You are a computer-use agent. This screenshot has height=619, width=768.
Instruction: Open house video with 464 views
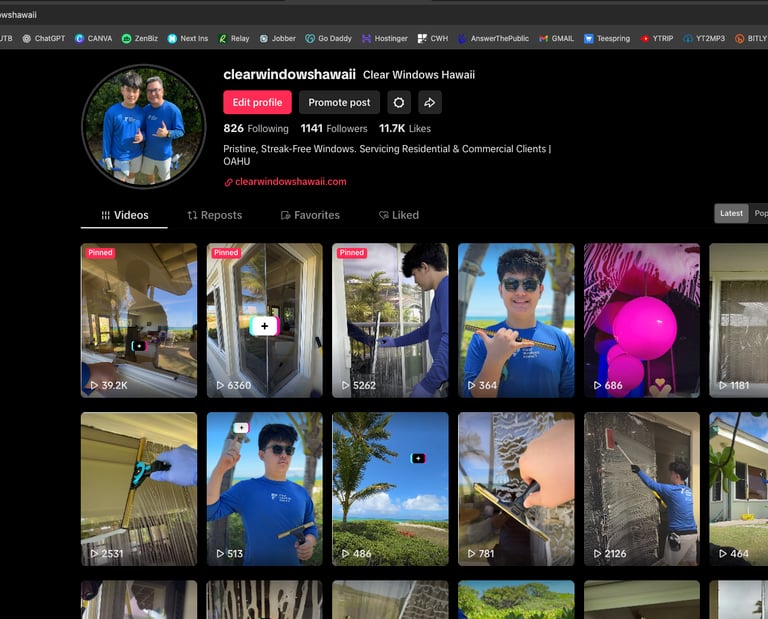(739, 489)
